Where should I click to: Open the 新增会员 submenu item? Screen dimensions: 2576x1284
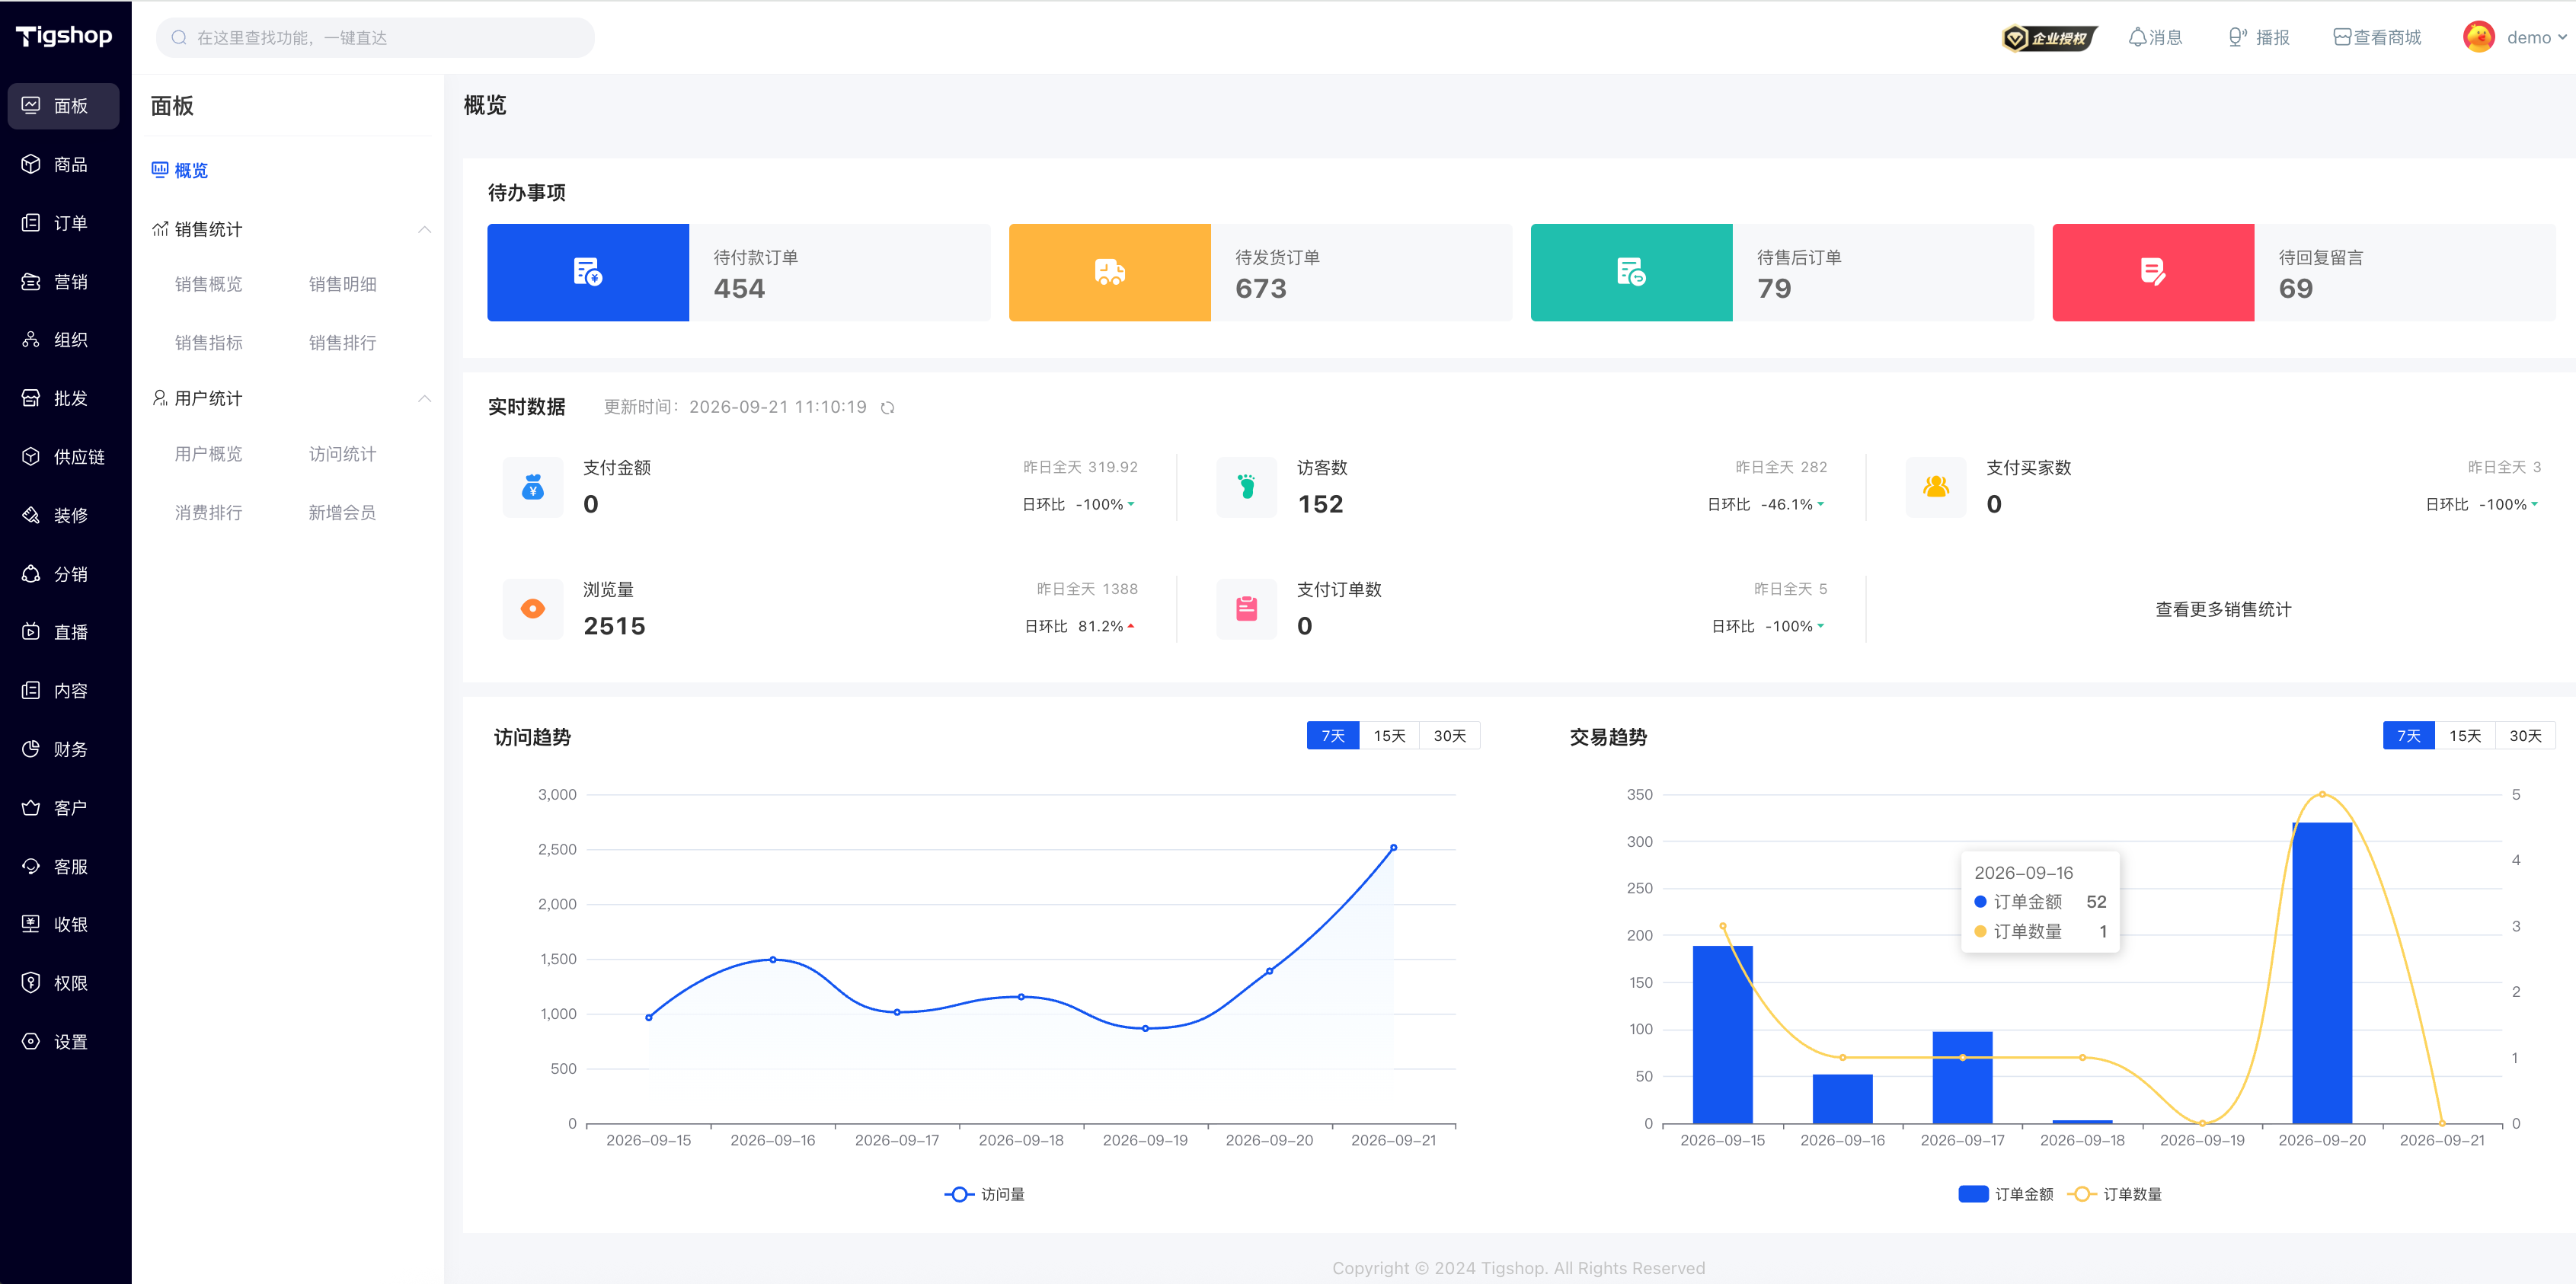click(342, 513)
